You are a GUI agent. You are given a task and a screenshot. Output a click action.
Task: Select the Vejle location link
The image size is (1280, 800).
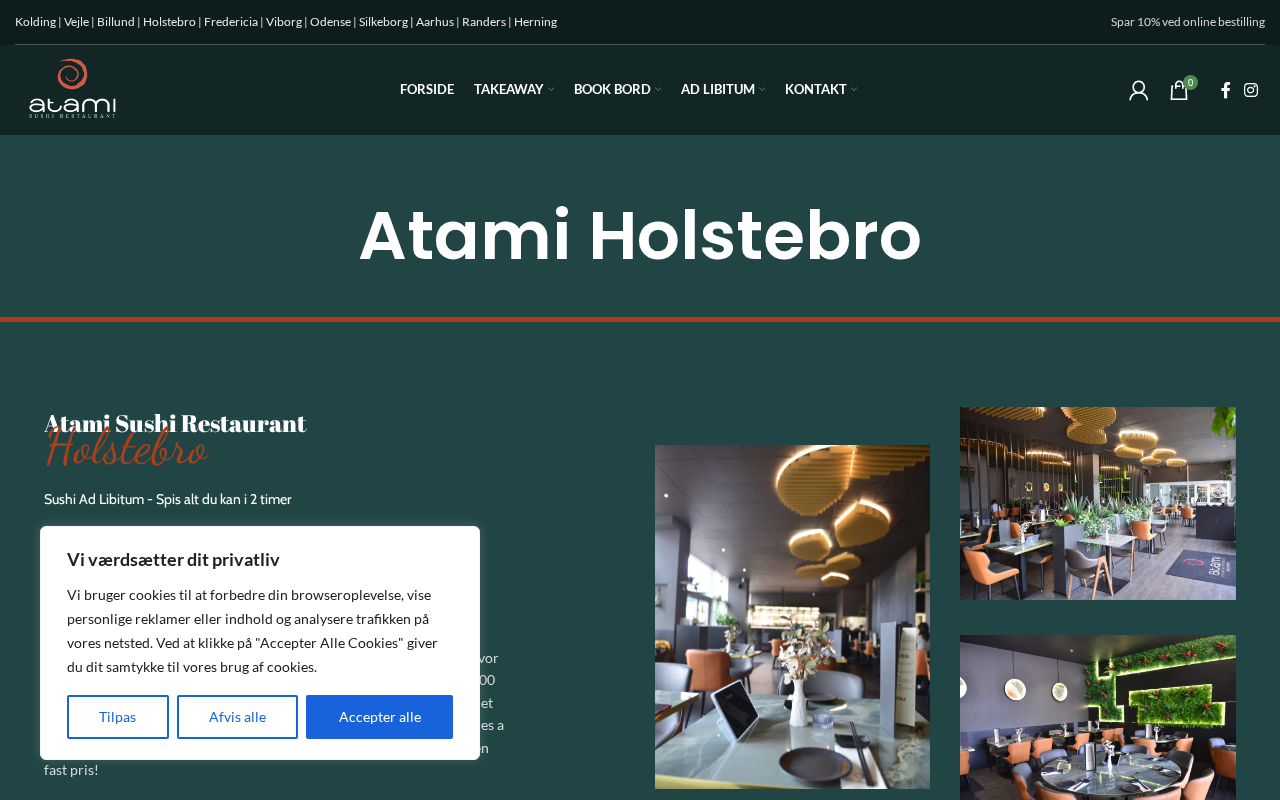tap(76, 22)
